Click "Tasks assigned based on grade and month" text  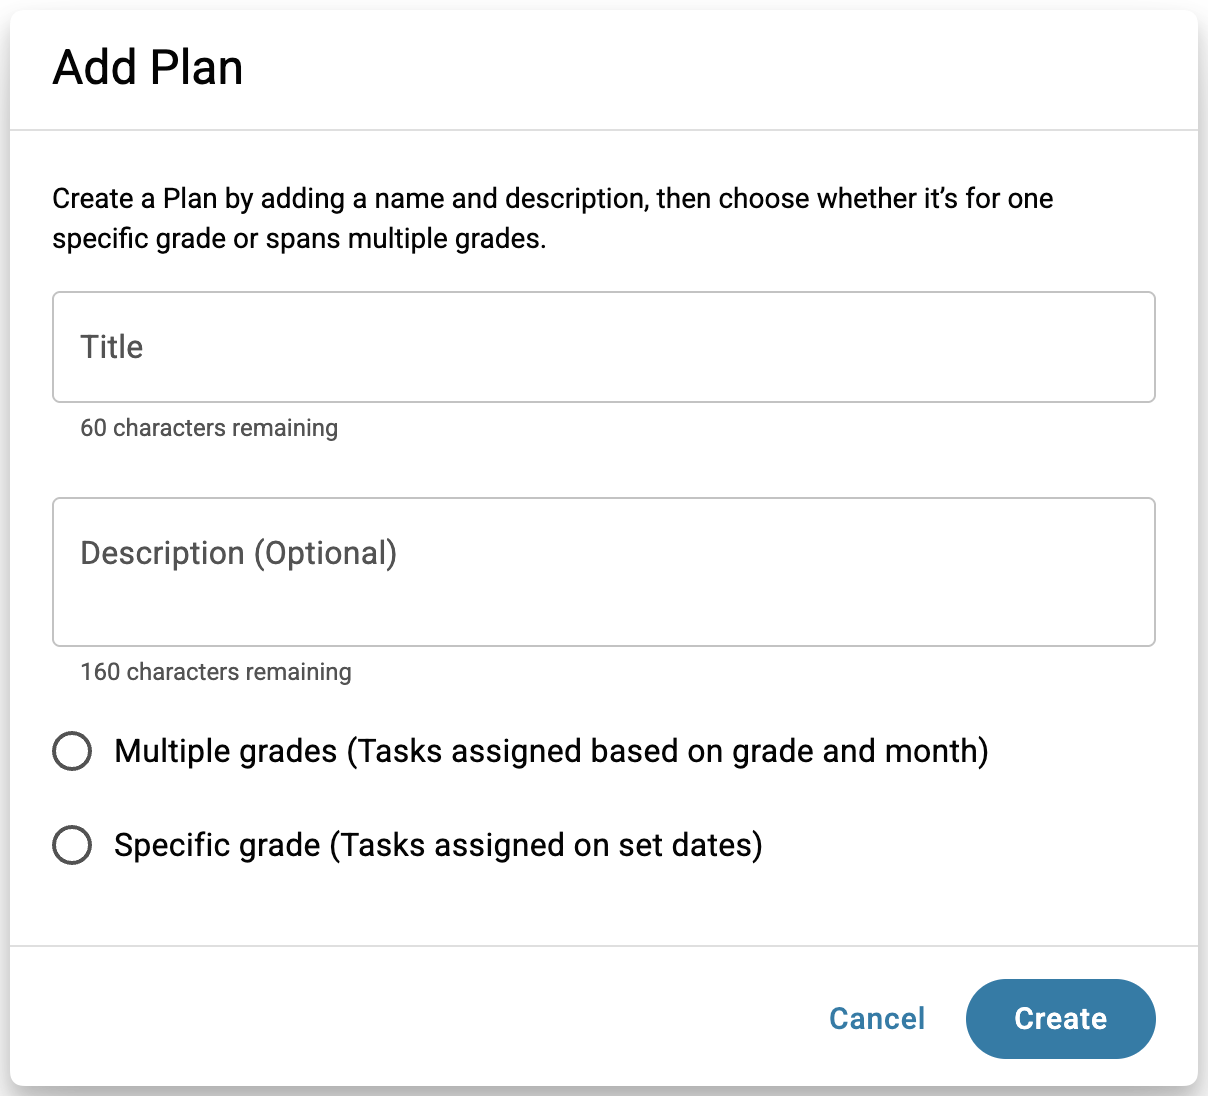pos(668,751)
